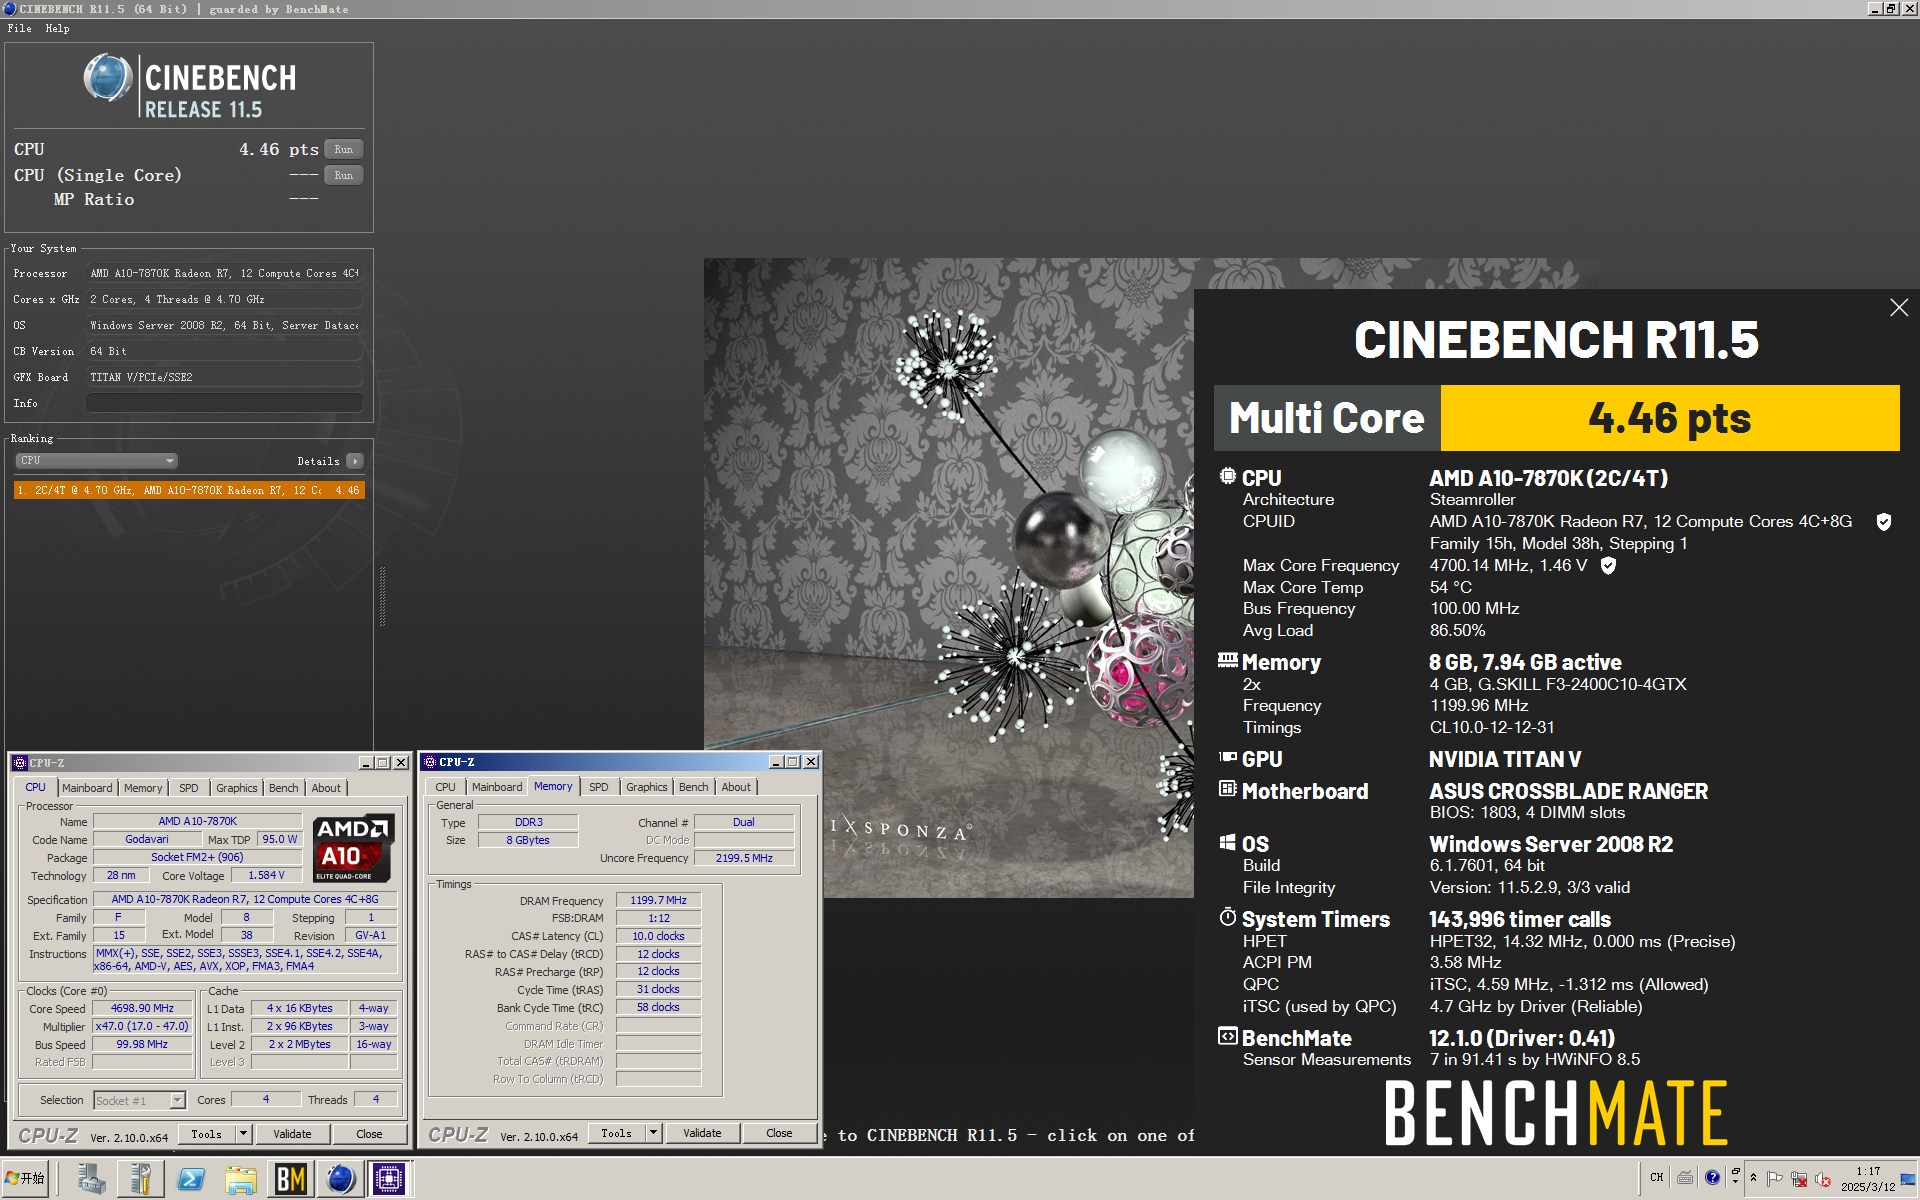Open the Start menu button

tap(26, 1178)
